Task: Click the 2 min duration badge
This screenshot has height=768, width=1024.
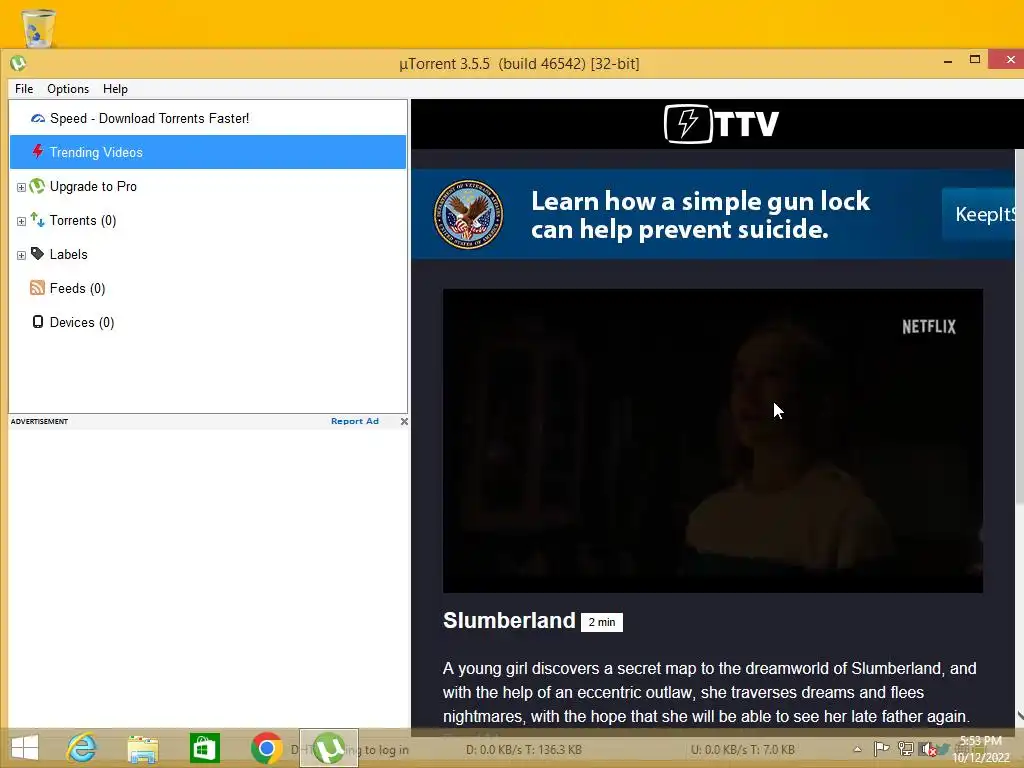Action: [601, 622]
